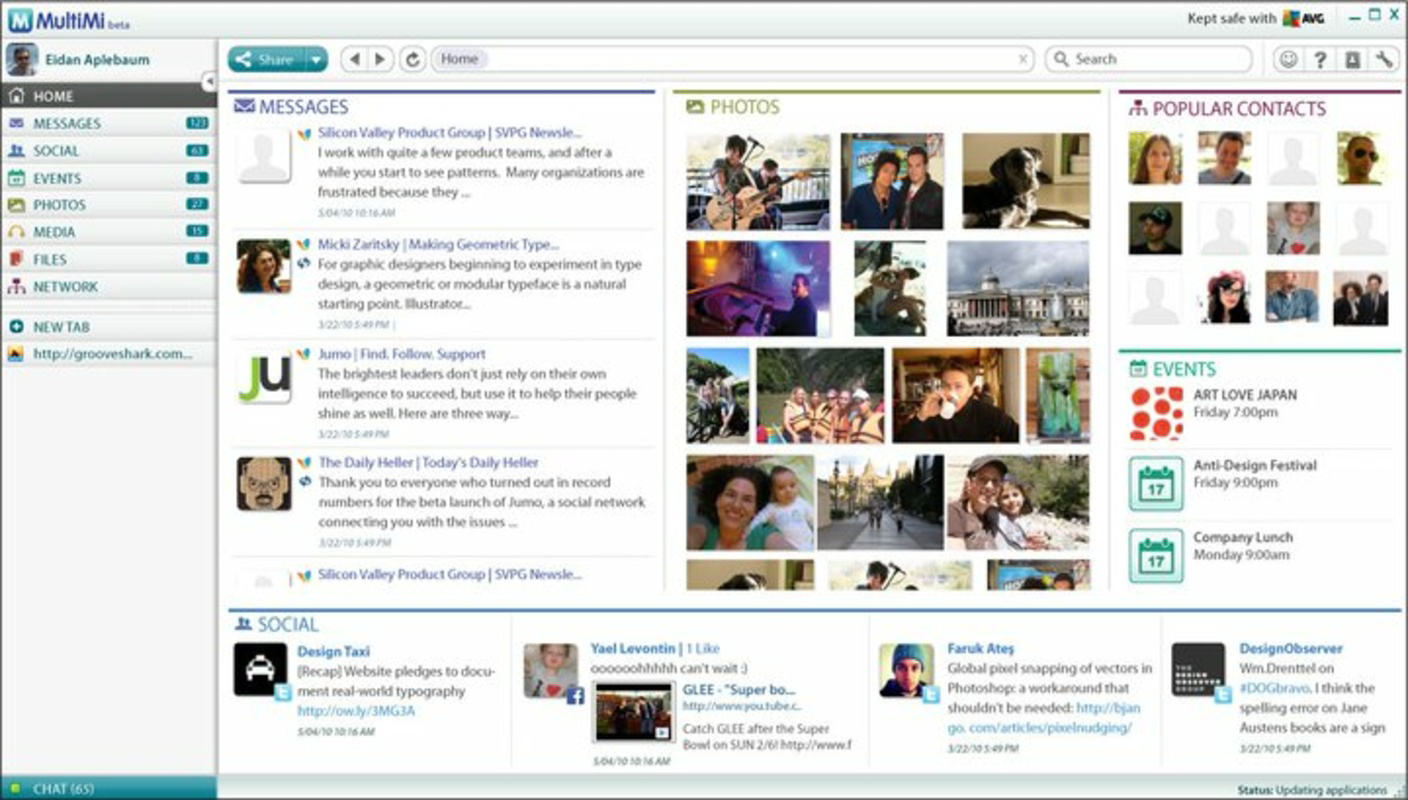Open EVENTS in the sidebar
1408x800 pixels.
click(108, 178)
